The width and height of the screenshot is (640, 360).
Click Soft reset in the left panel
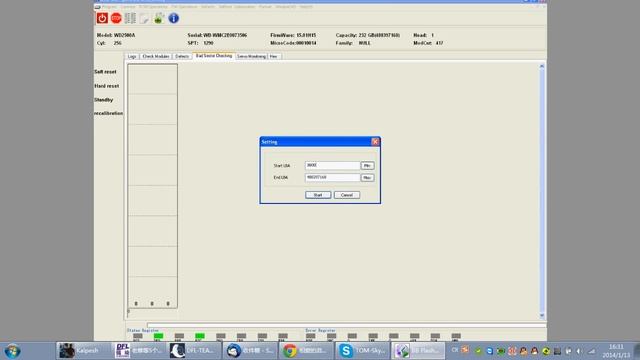(105, 72)
